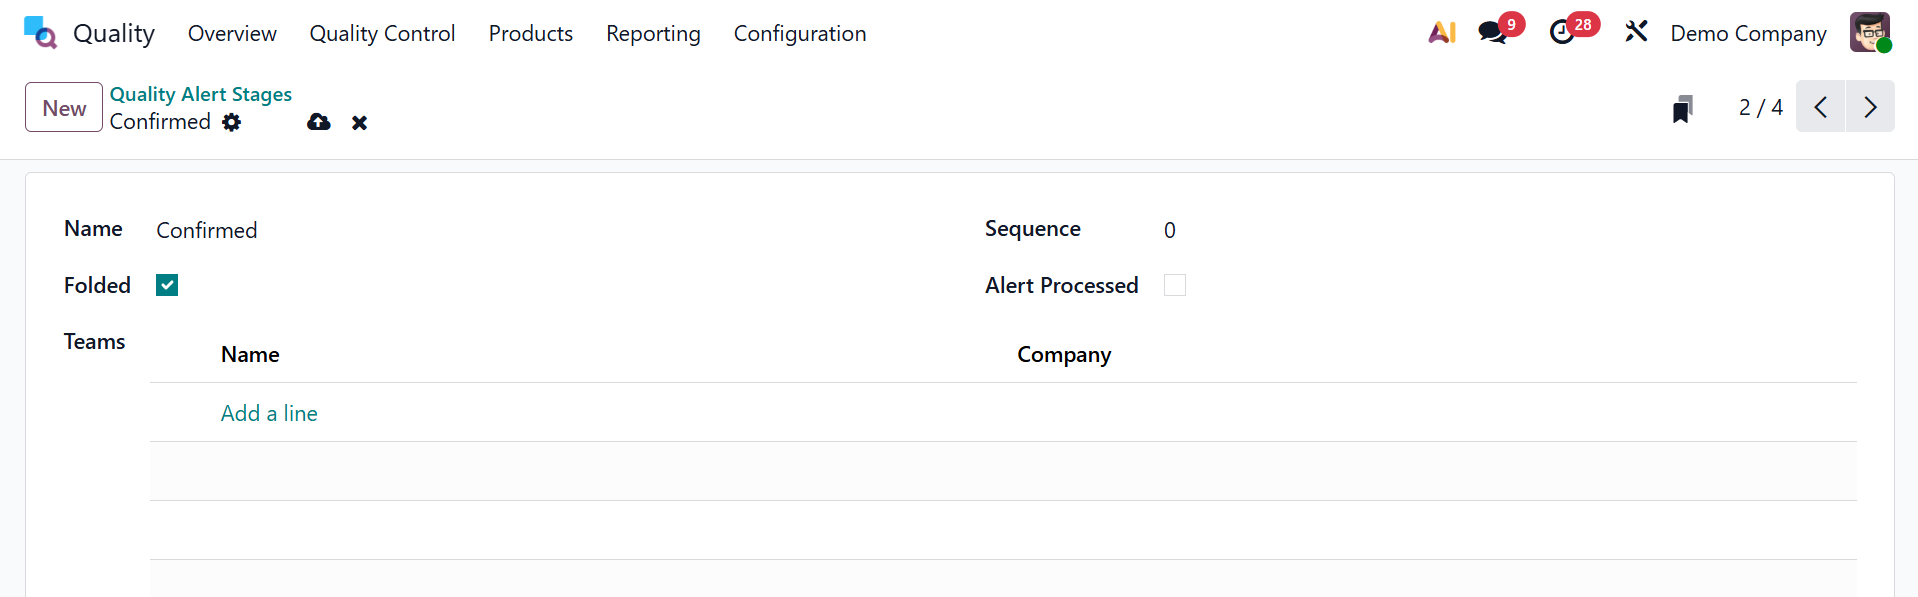The height and width of the screenshot is (597, 1918).
Task: Click the bookmark icon near the pager
Action: (x=1682, y=108)
